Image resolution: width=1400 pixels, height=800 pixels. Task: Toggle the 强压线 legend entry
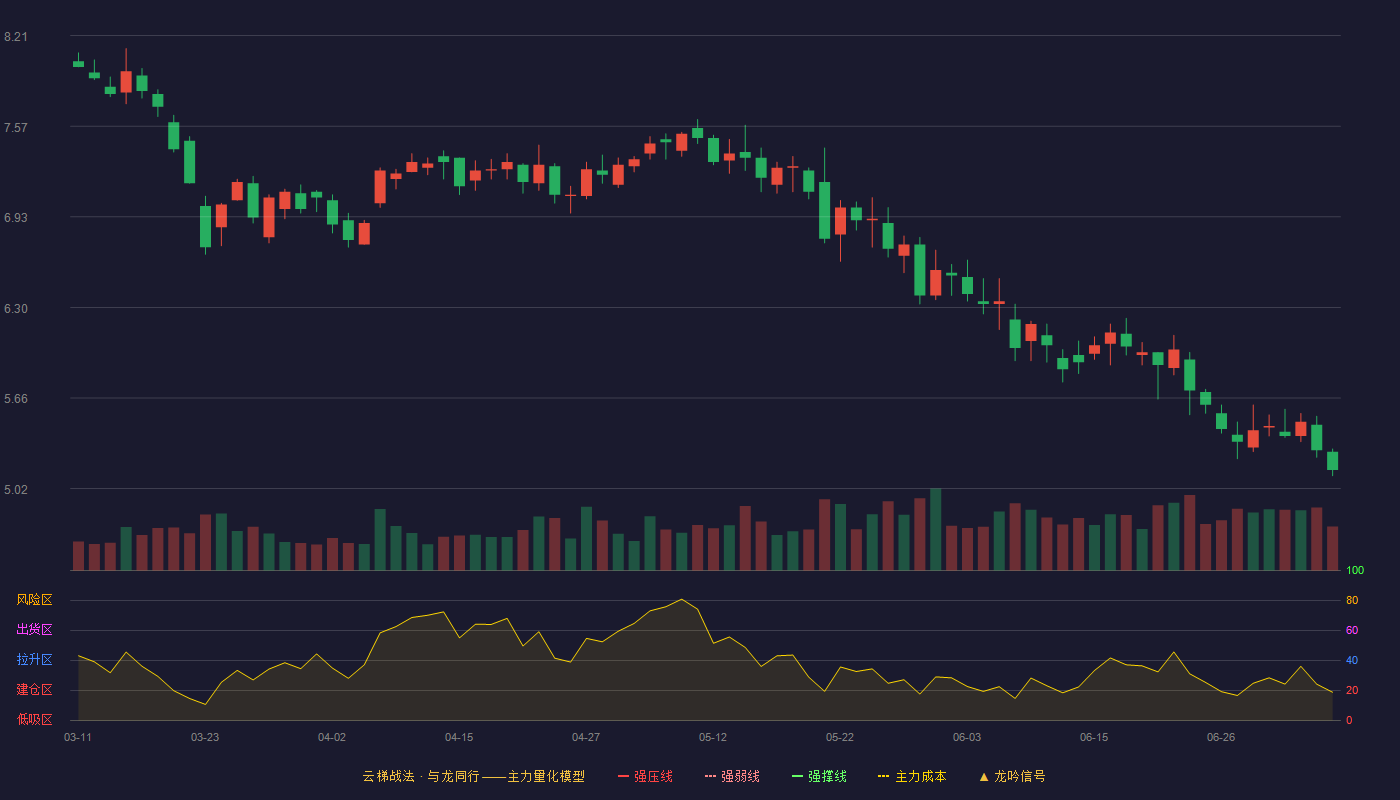(x=645, y=776)
